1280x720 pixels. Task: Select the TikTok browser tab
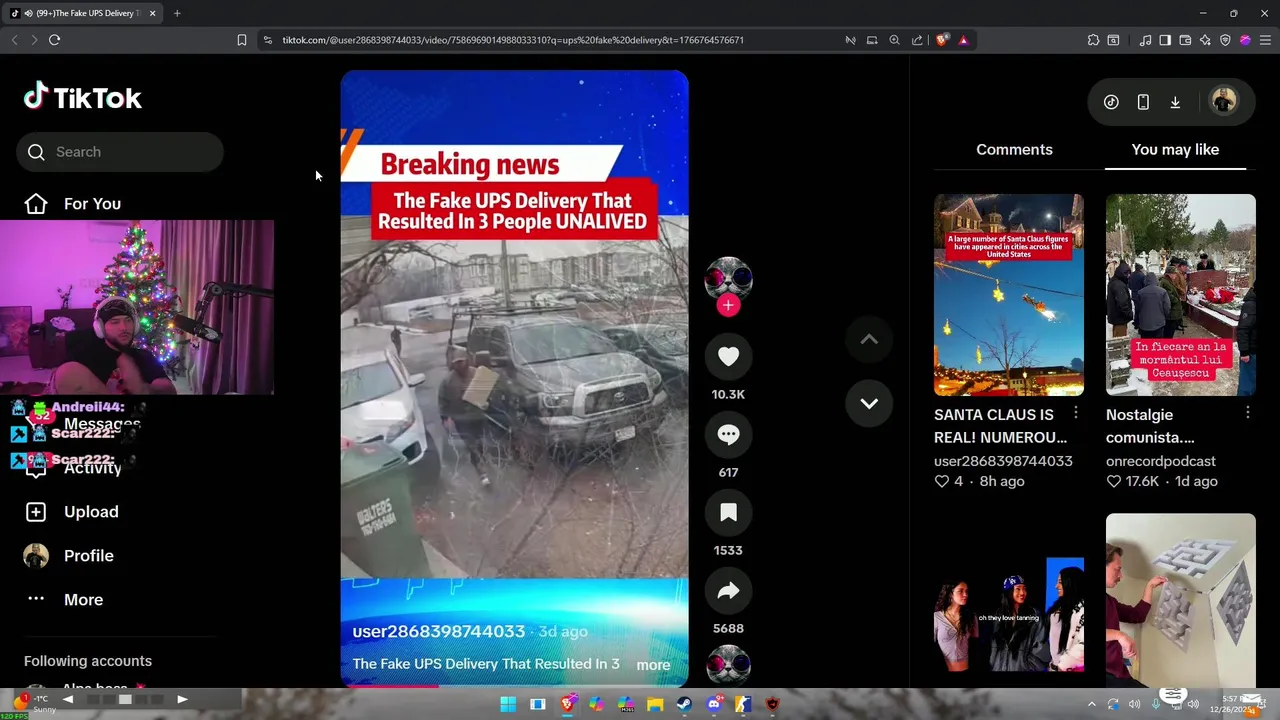coord(84,13)
